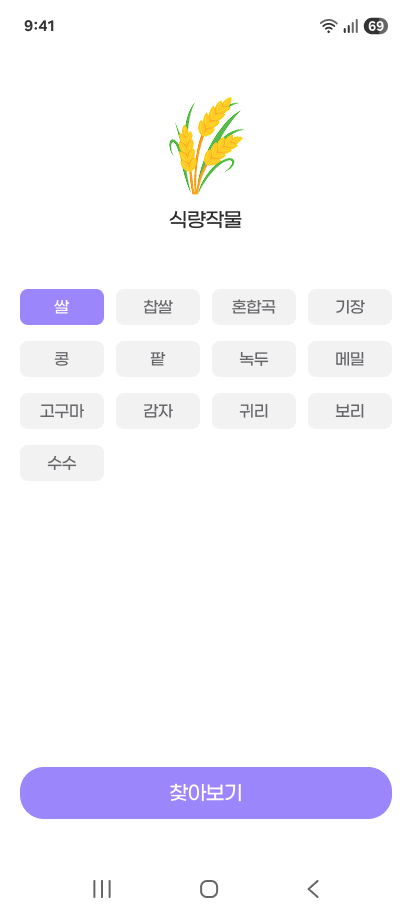Select the 혼합곡 chip
The height and width of the screenshot is (917, 412).
[x=254, y=307]
